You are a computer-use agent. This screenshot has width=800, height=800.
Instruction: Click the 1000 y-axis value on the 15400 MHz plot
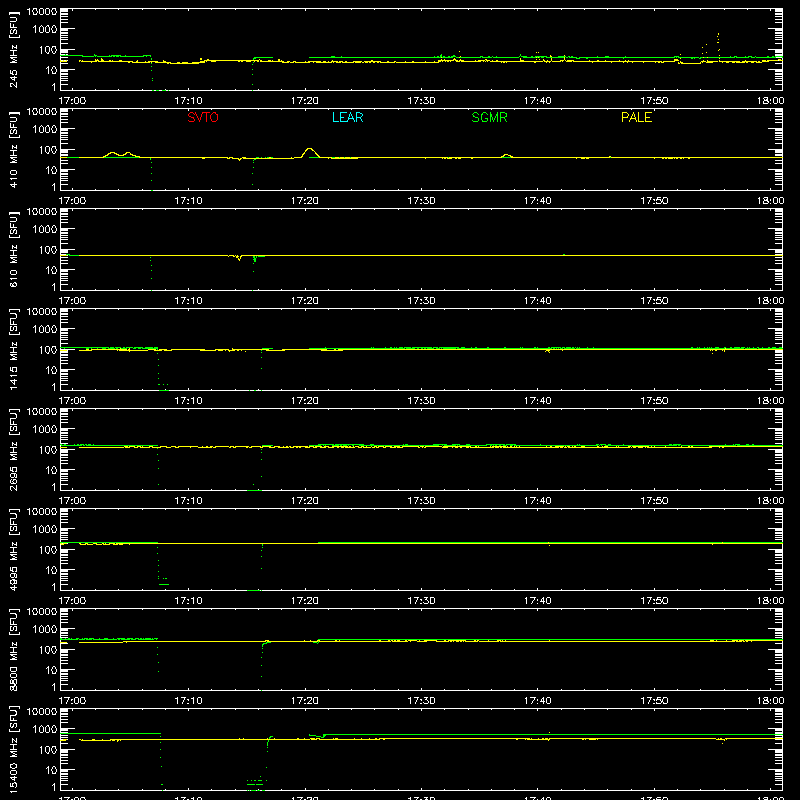[45, 730]
